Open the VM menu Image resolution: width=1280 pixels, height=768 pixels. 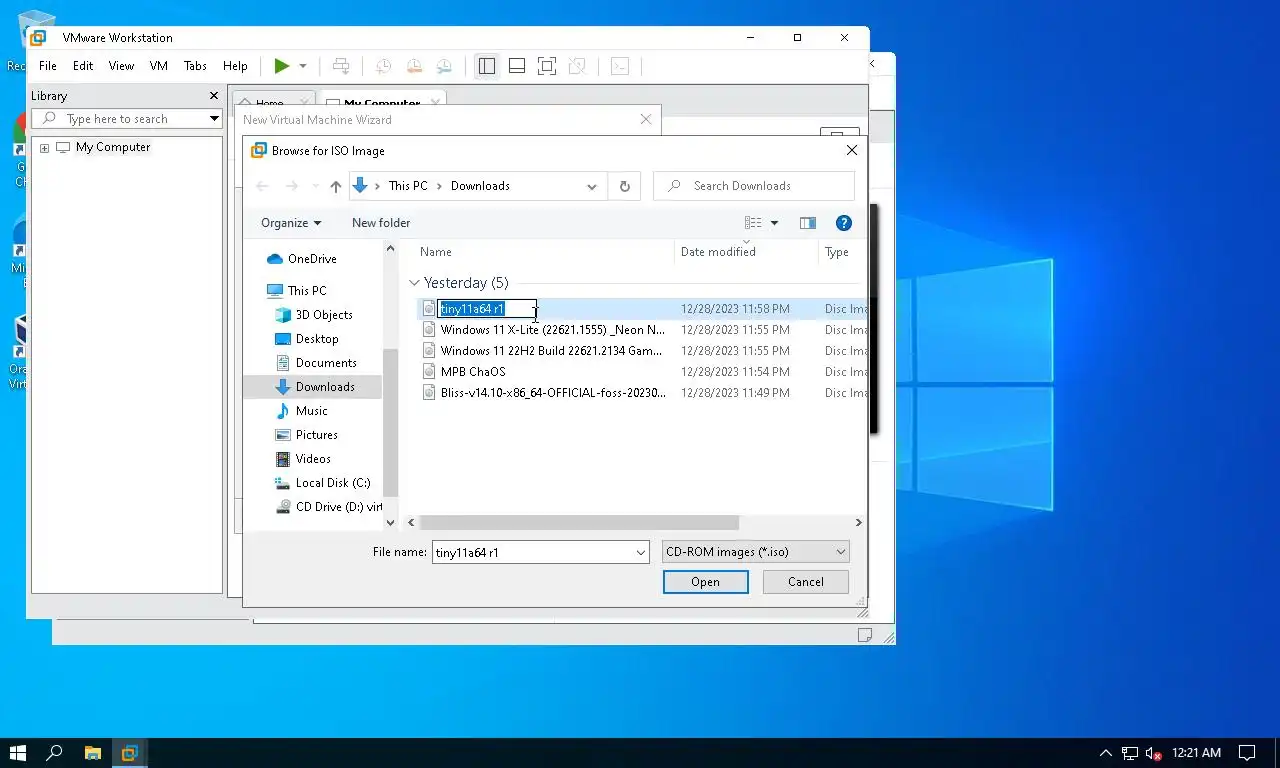(x=158, y=66)
